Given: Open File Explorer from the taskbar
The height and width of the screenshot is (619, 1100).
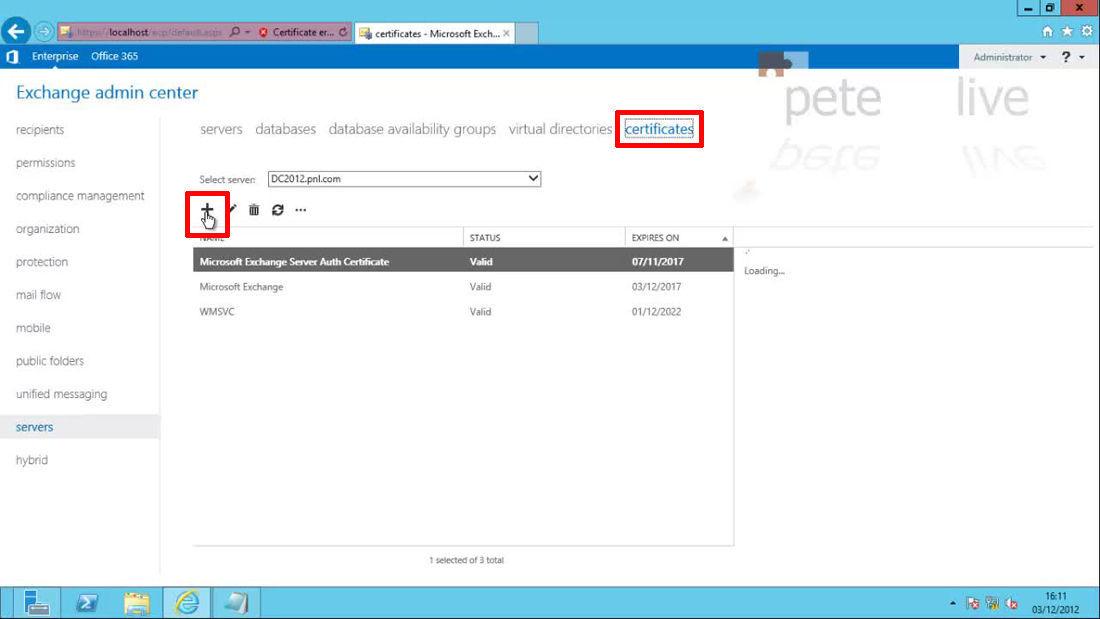Looking at the screenshot, I should (x=137, y=603).
